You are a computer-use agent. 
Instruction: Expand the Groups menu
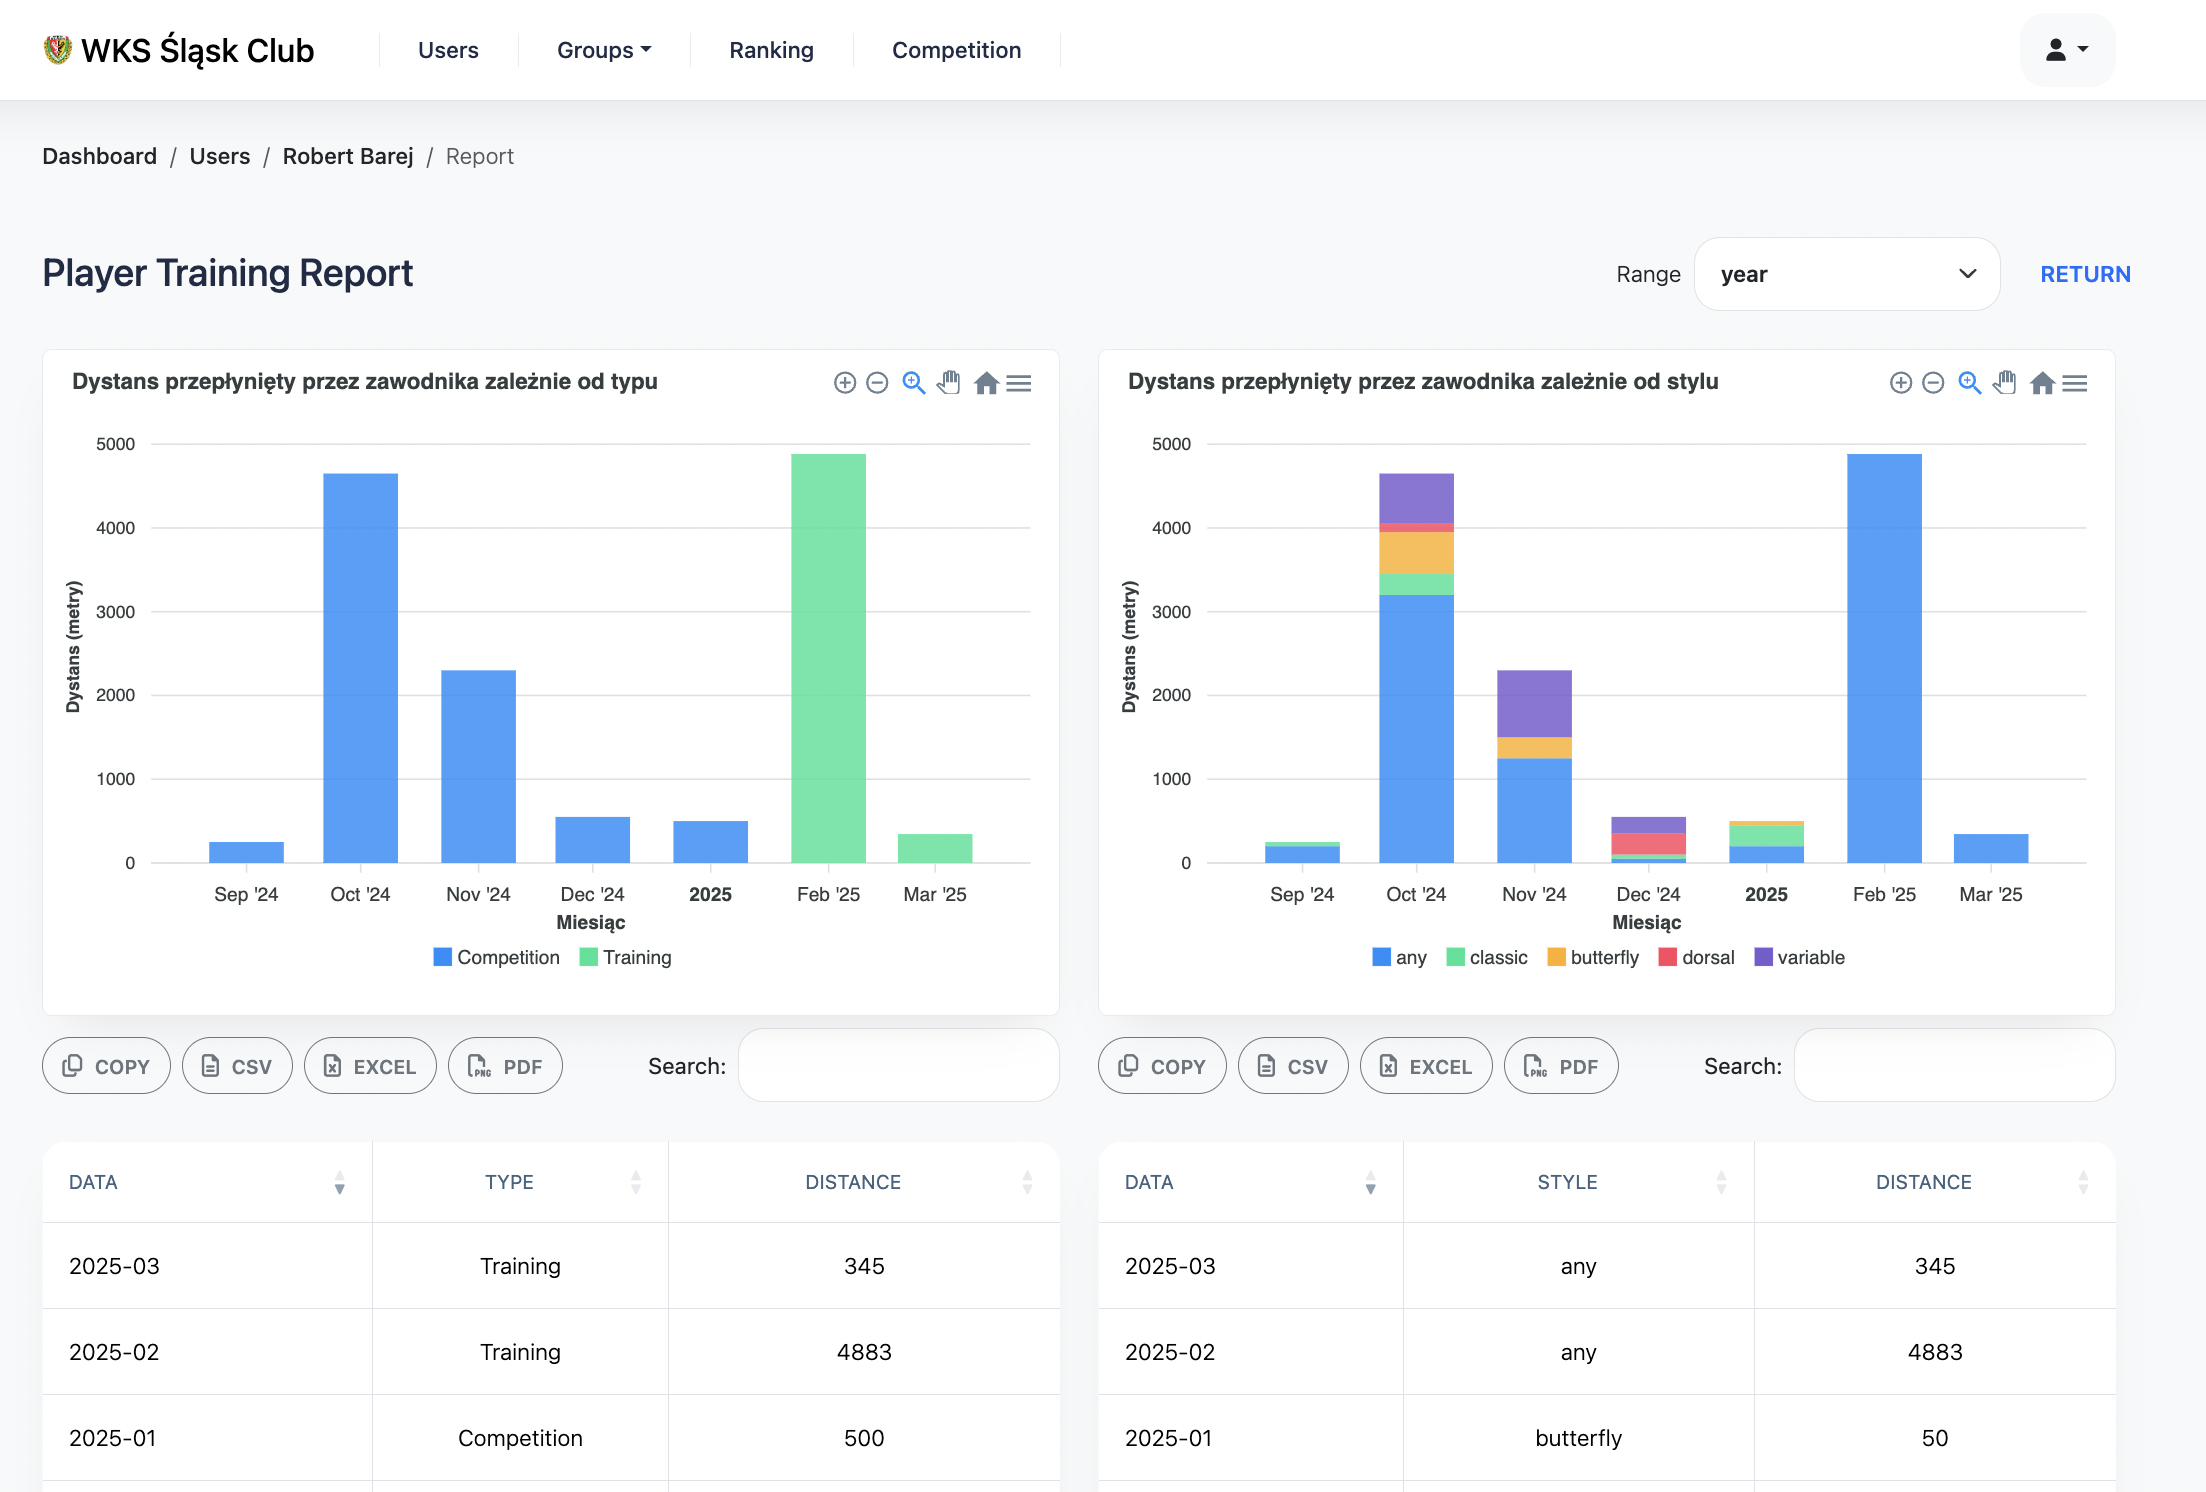(x=603, y=50)
